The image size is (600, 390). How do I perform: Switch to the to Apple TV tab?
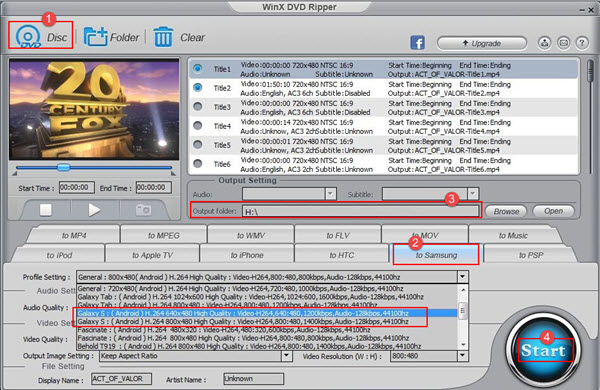[x=152, y=255]
